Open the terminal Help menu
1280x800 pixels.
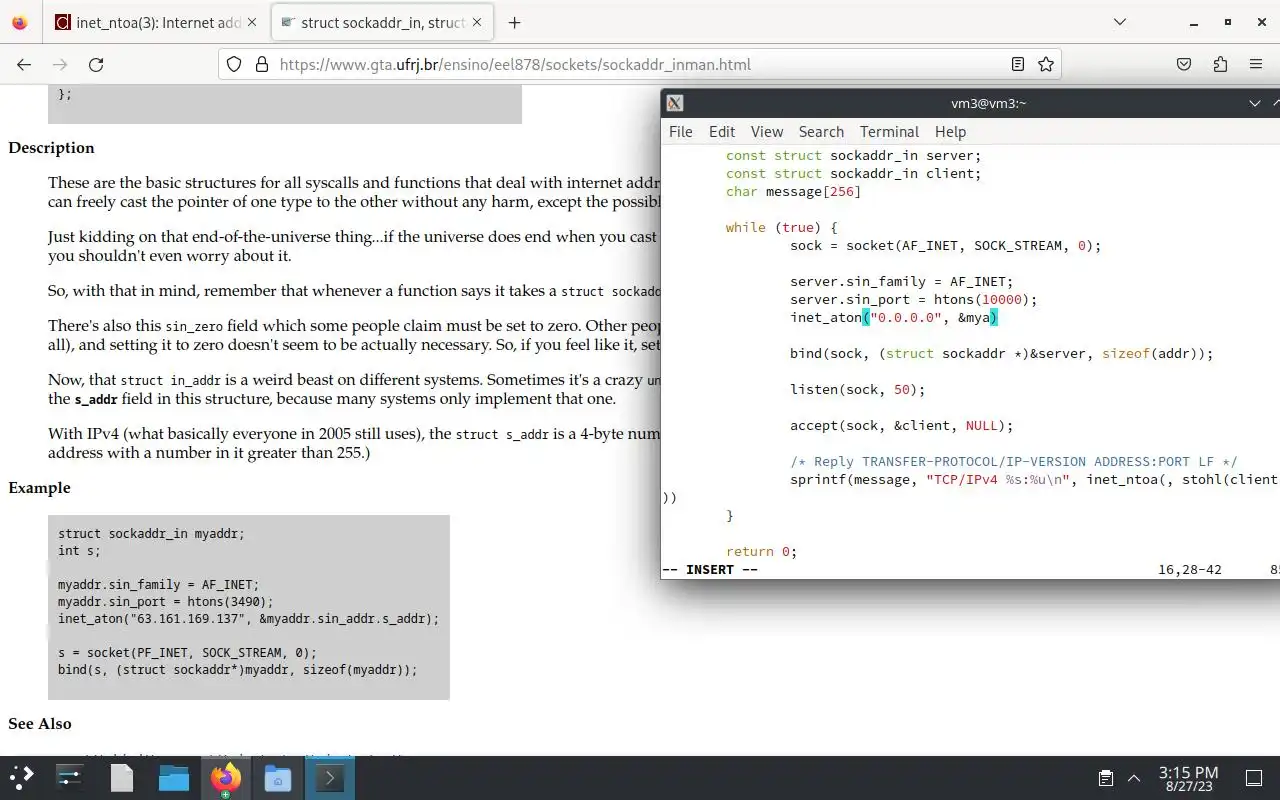[950, 132]
